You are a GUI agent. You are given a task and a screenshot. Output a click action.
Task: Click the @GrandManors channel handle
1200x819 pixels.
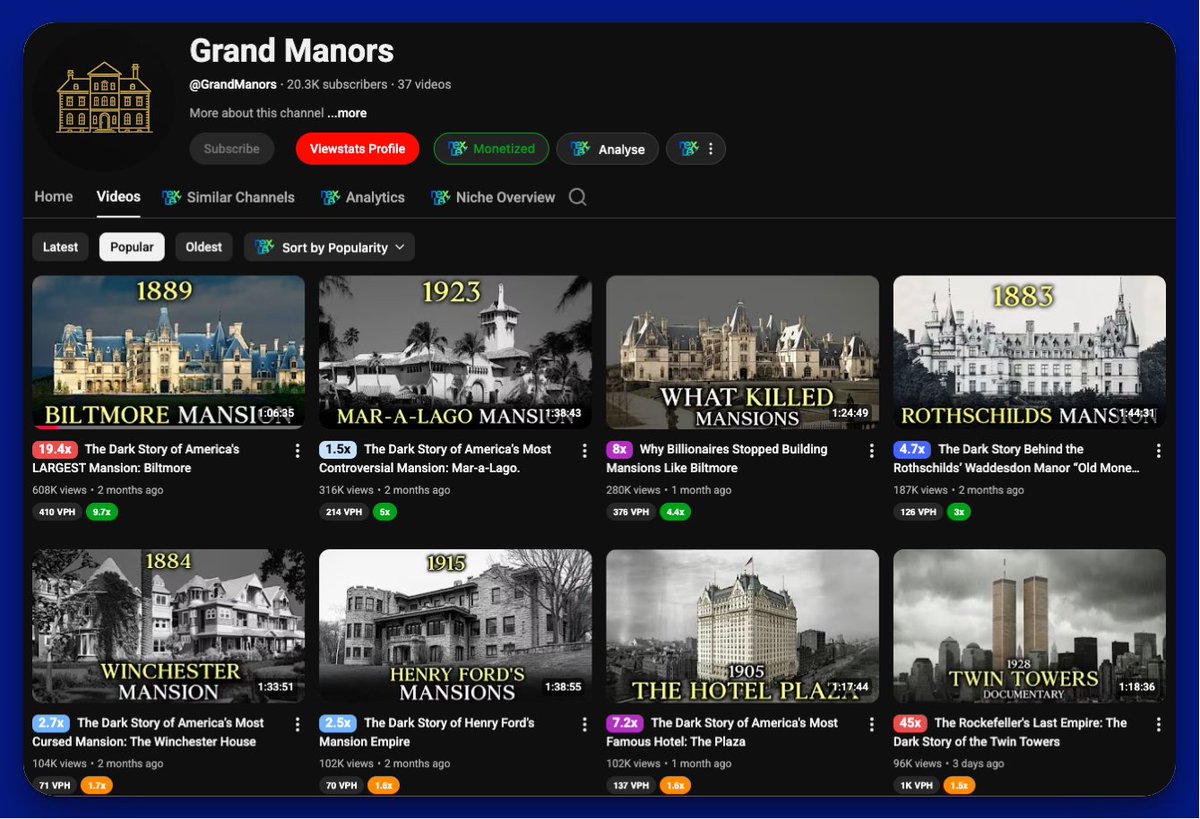point(233,85)
